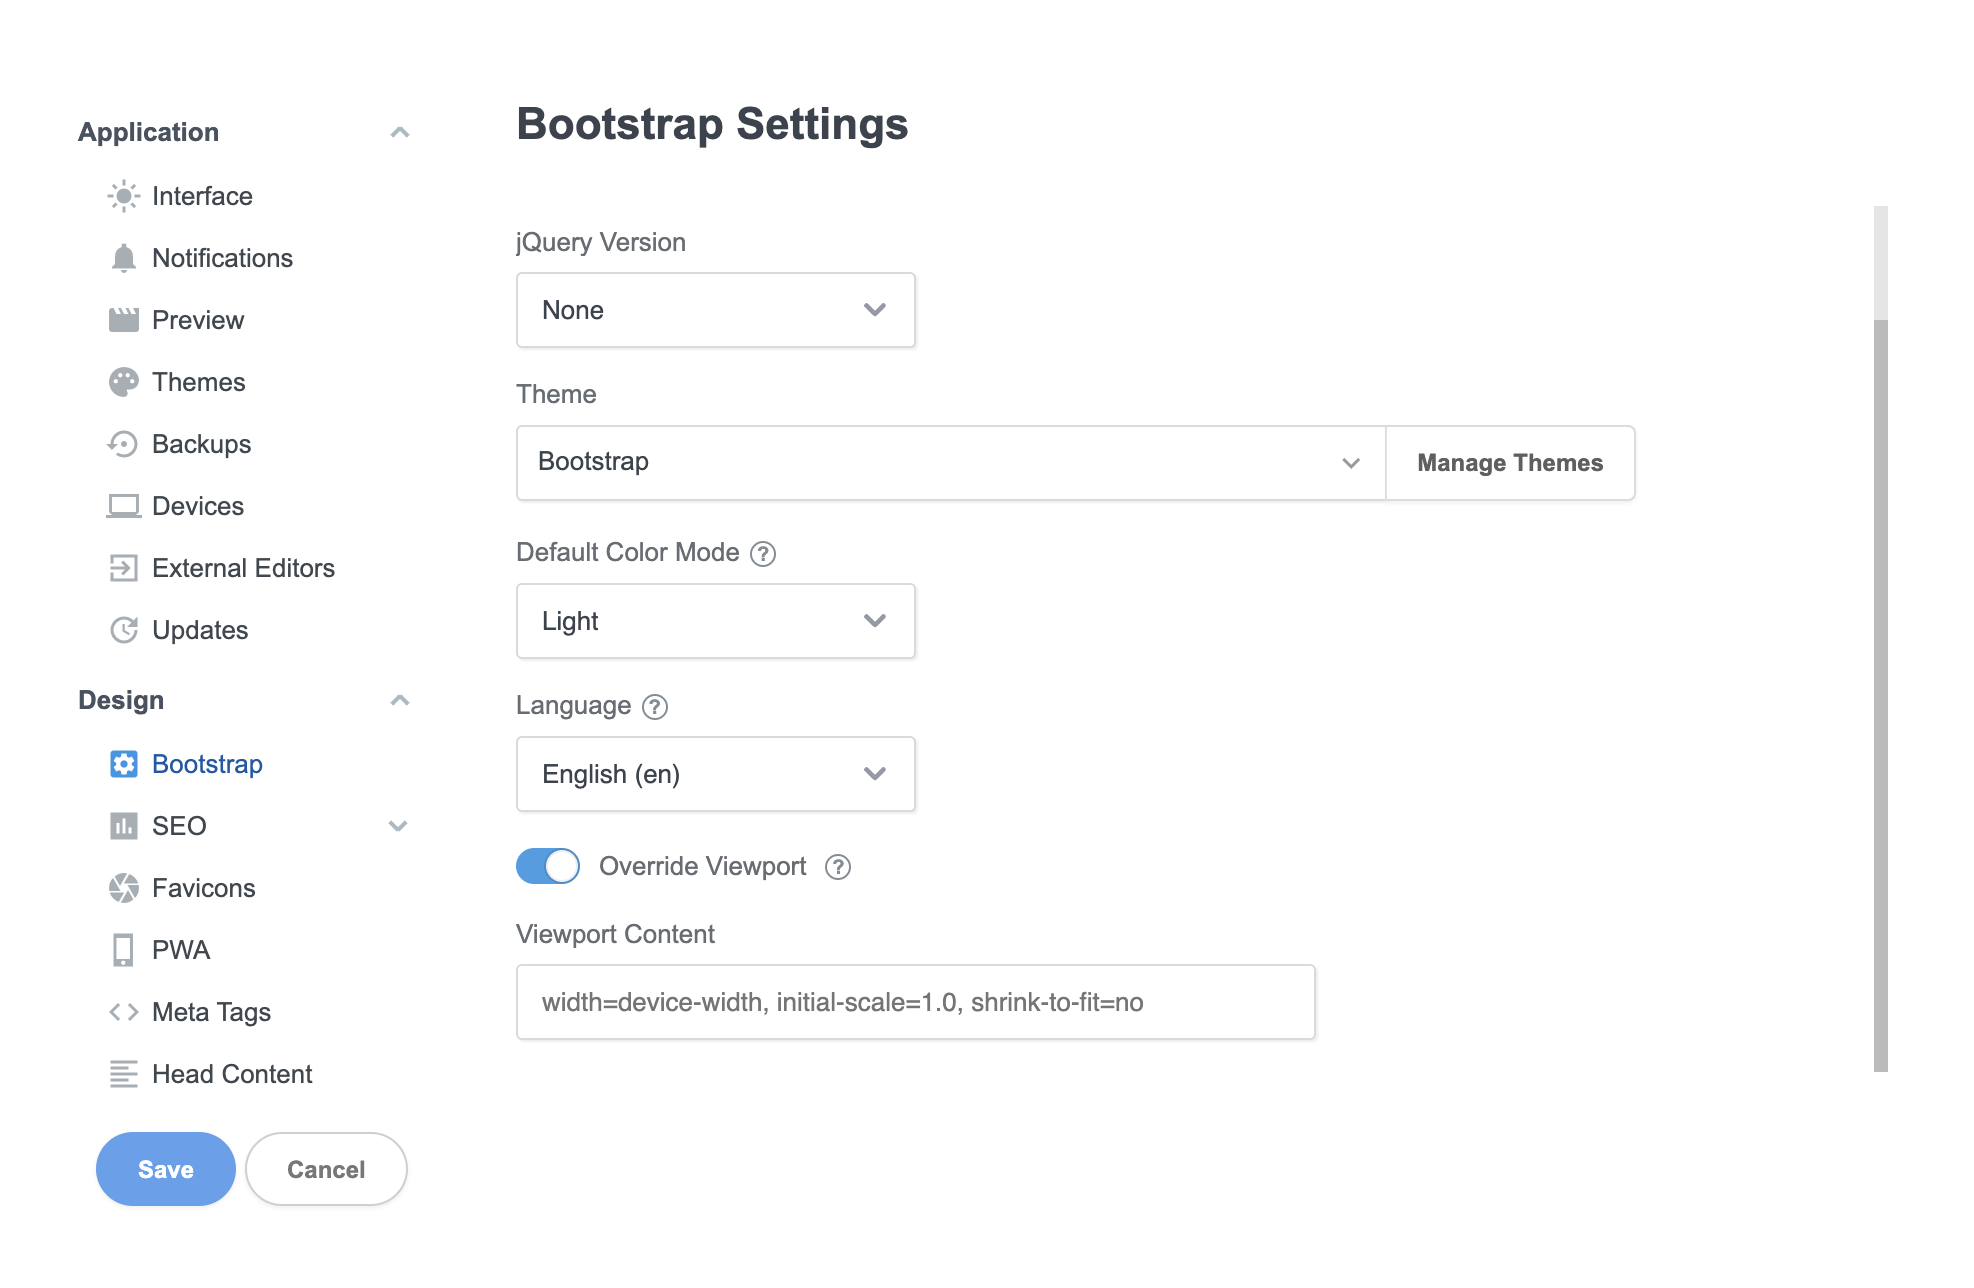Click the SEO chart icon

pos(123,826)
